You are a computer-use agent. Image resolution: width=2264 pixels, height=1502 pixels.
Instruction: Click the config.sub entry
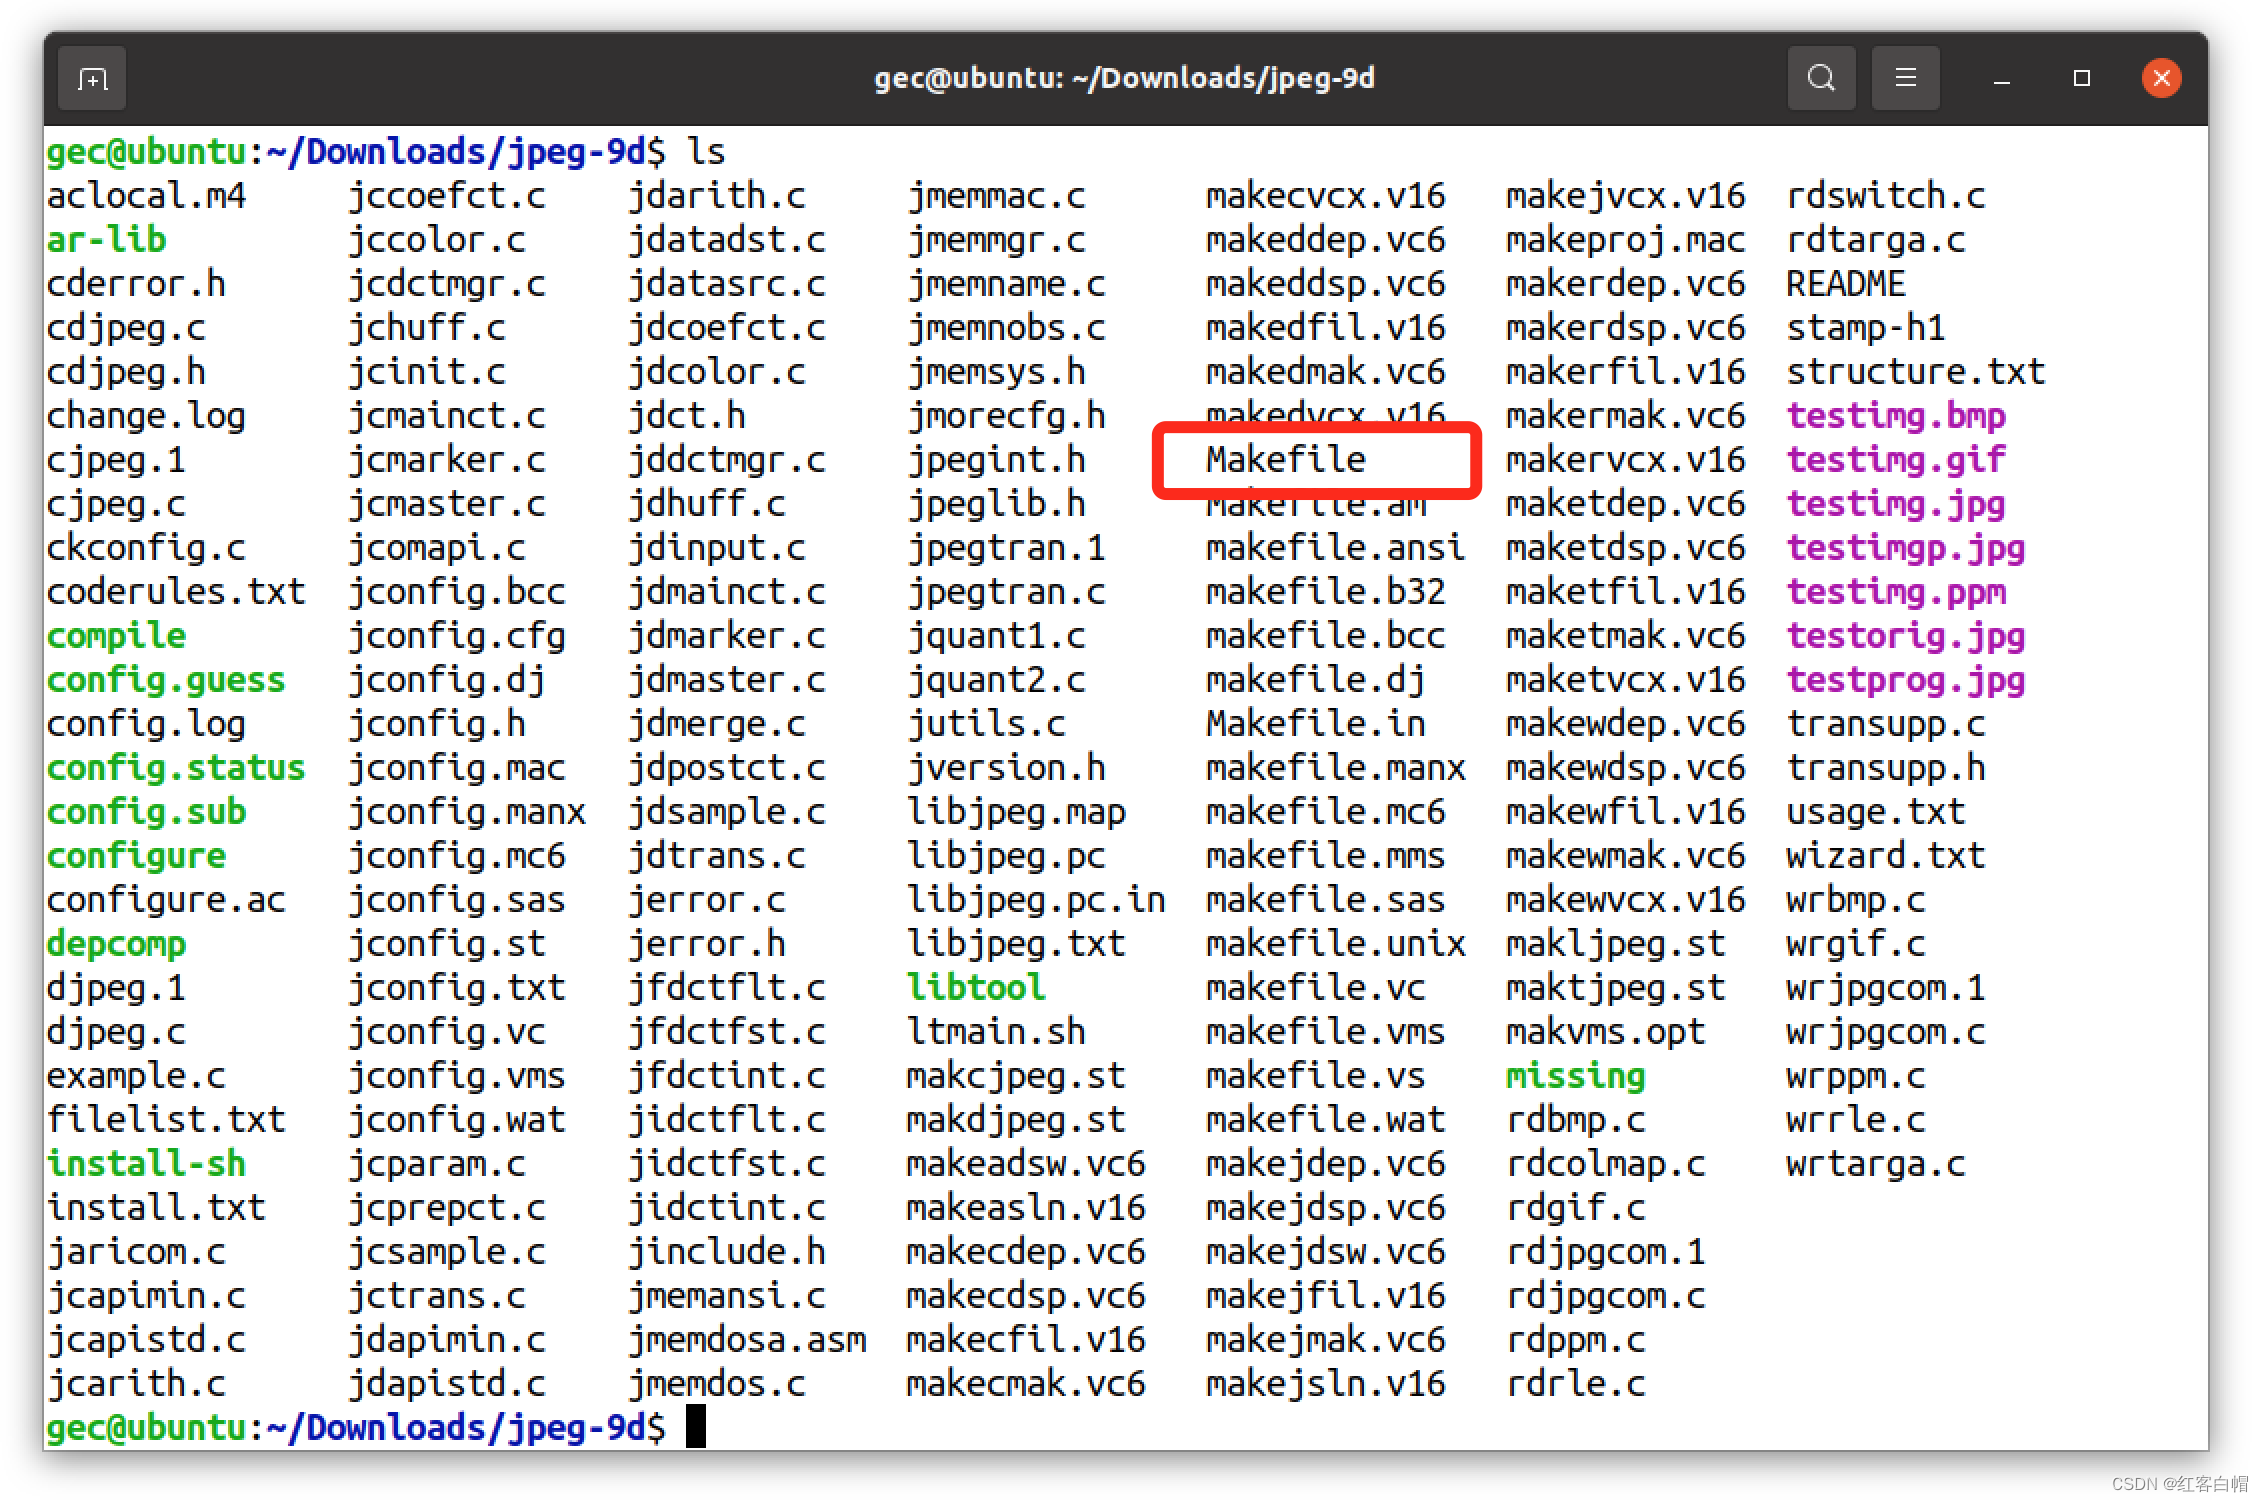146,812
